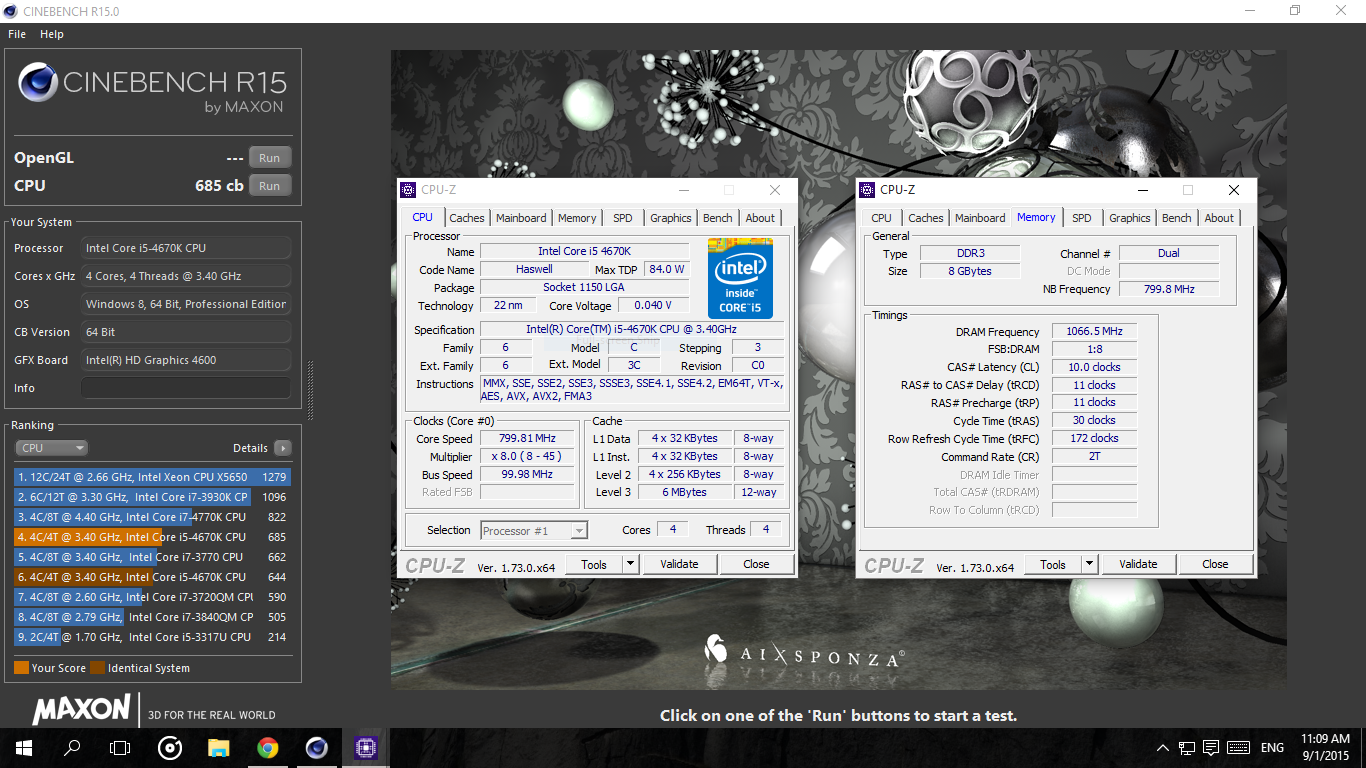Viewport: 1366px width, 768px height.
Task: Switch to CPU tab in right CPU-Z
Action: tap(881, 218)
